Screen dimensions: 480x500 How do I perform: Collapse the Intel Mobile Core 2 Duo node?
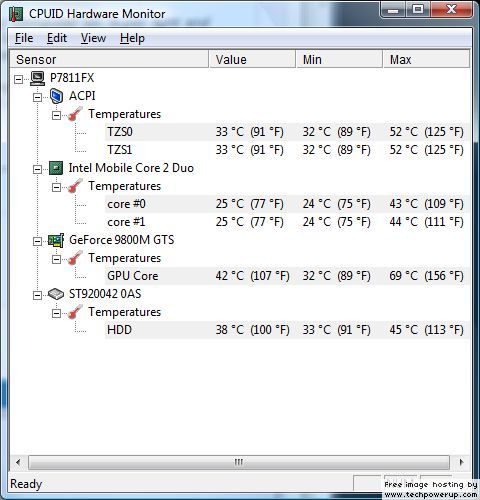[37, 169]
